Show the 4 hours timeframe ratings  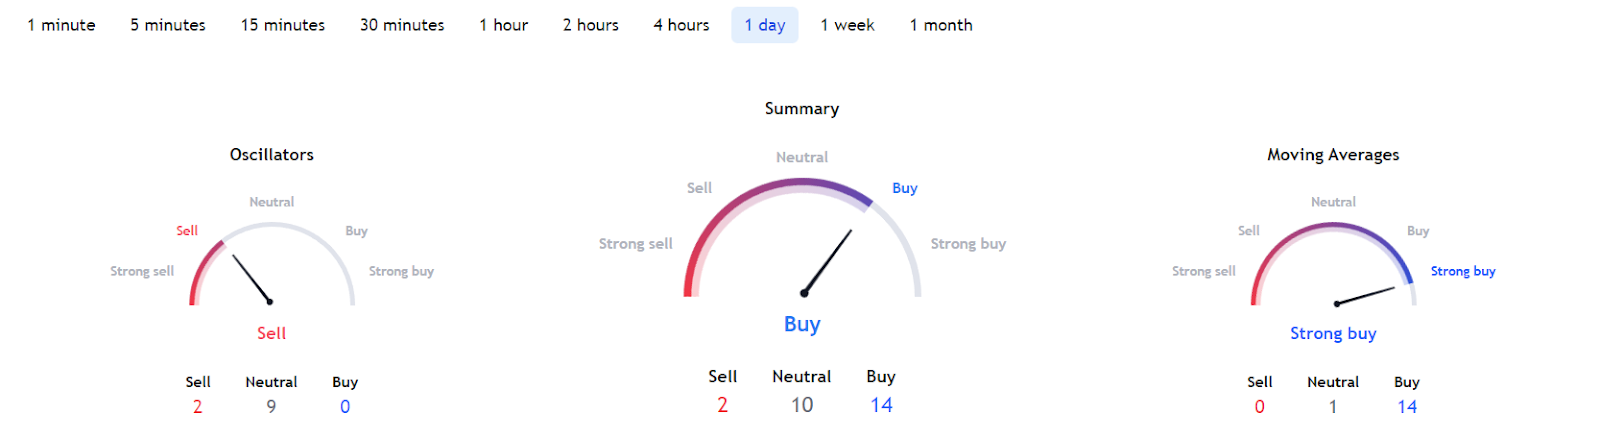click(681, 25)
